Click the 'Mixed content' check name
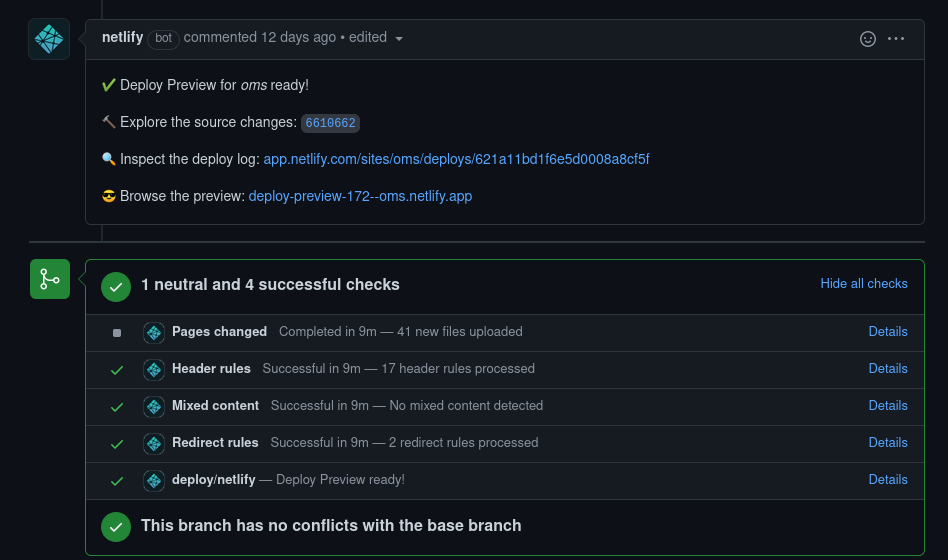The width and height of the screenshot is (948, 560). click(x=215, y=405)
